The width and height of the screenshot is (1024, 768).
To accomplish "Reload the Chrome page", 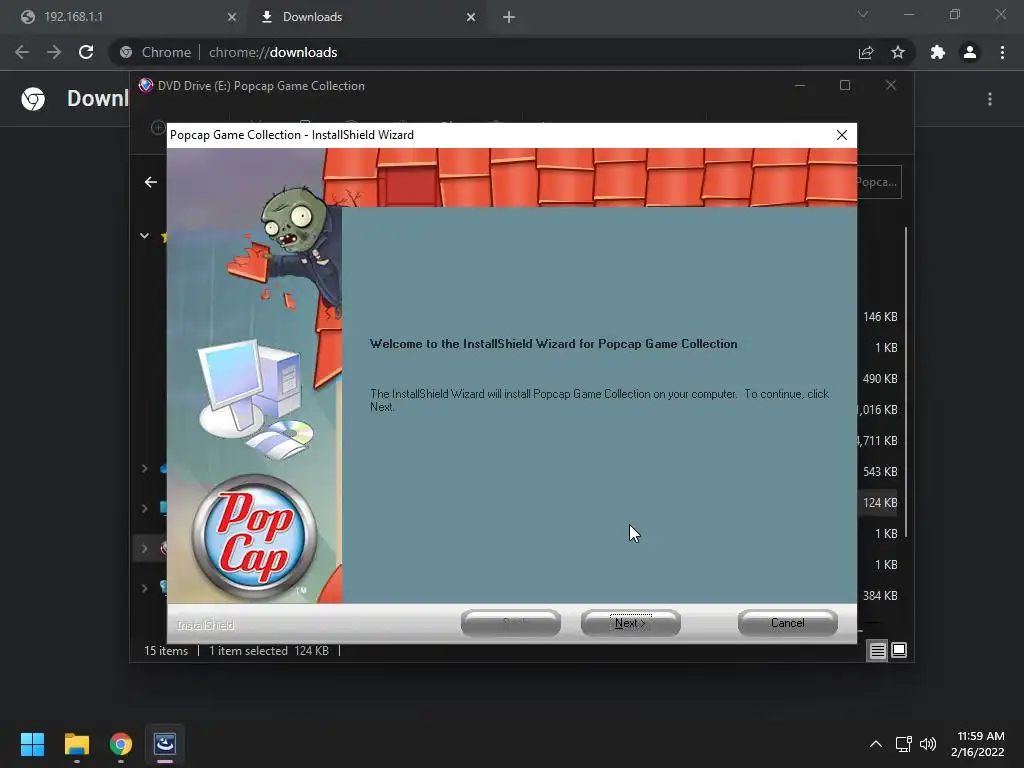I will [x=86, y=52].
